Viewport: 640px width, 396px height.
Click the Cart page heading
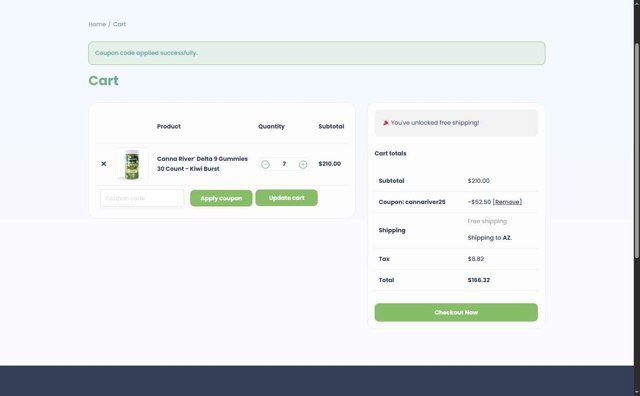pyautogui.click(x=104, y=80)
